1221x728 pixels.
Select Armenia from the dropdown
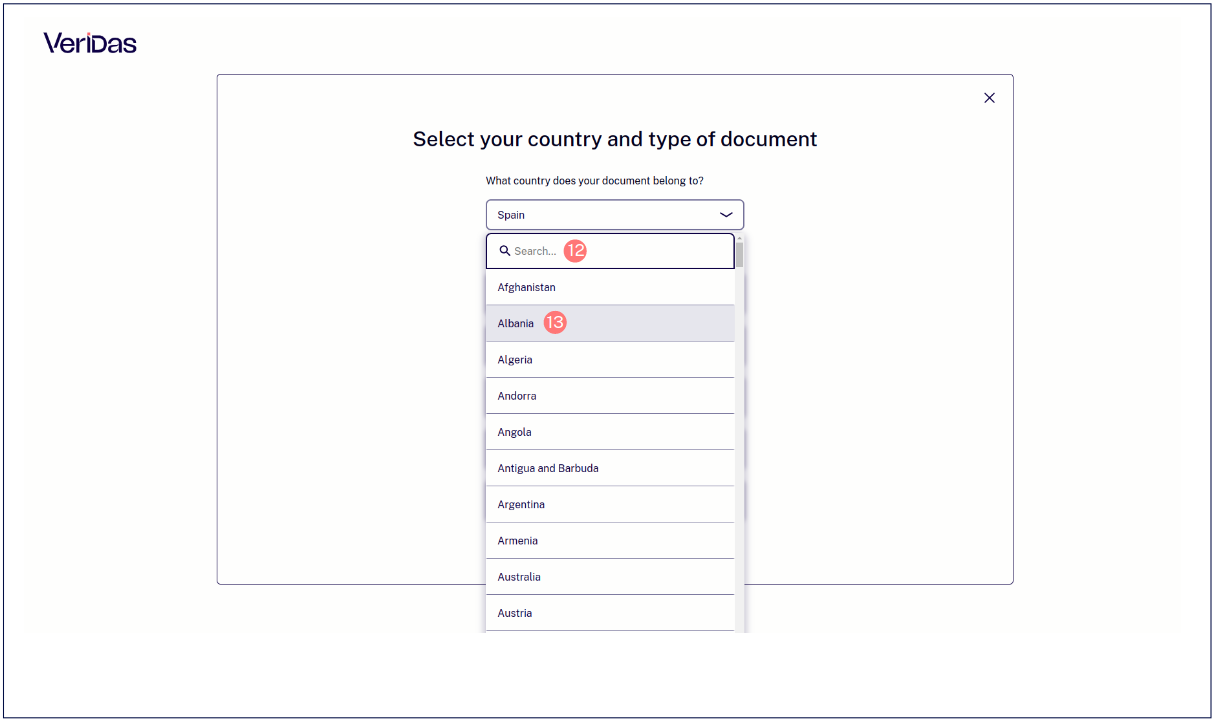click(x=610, y=540)
